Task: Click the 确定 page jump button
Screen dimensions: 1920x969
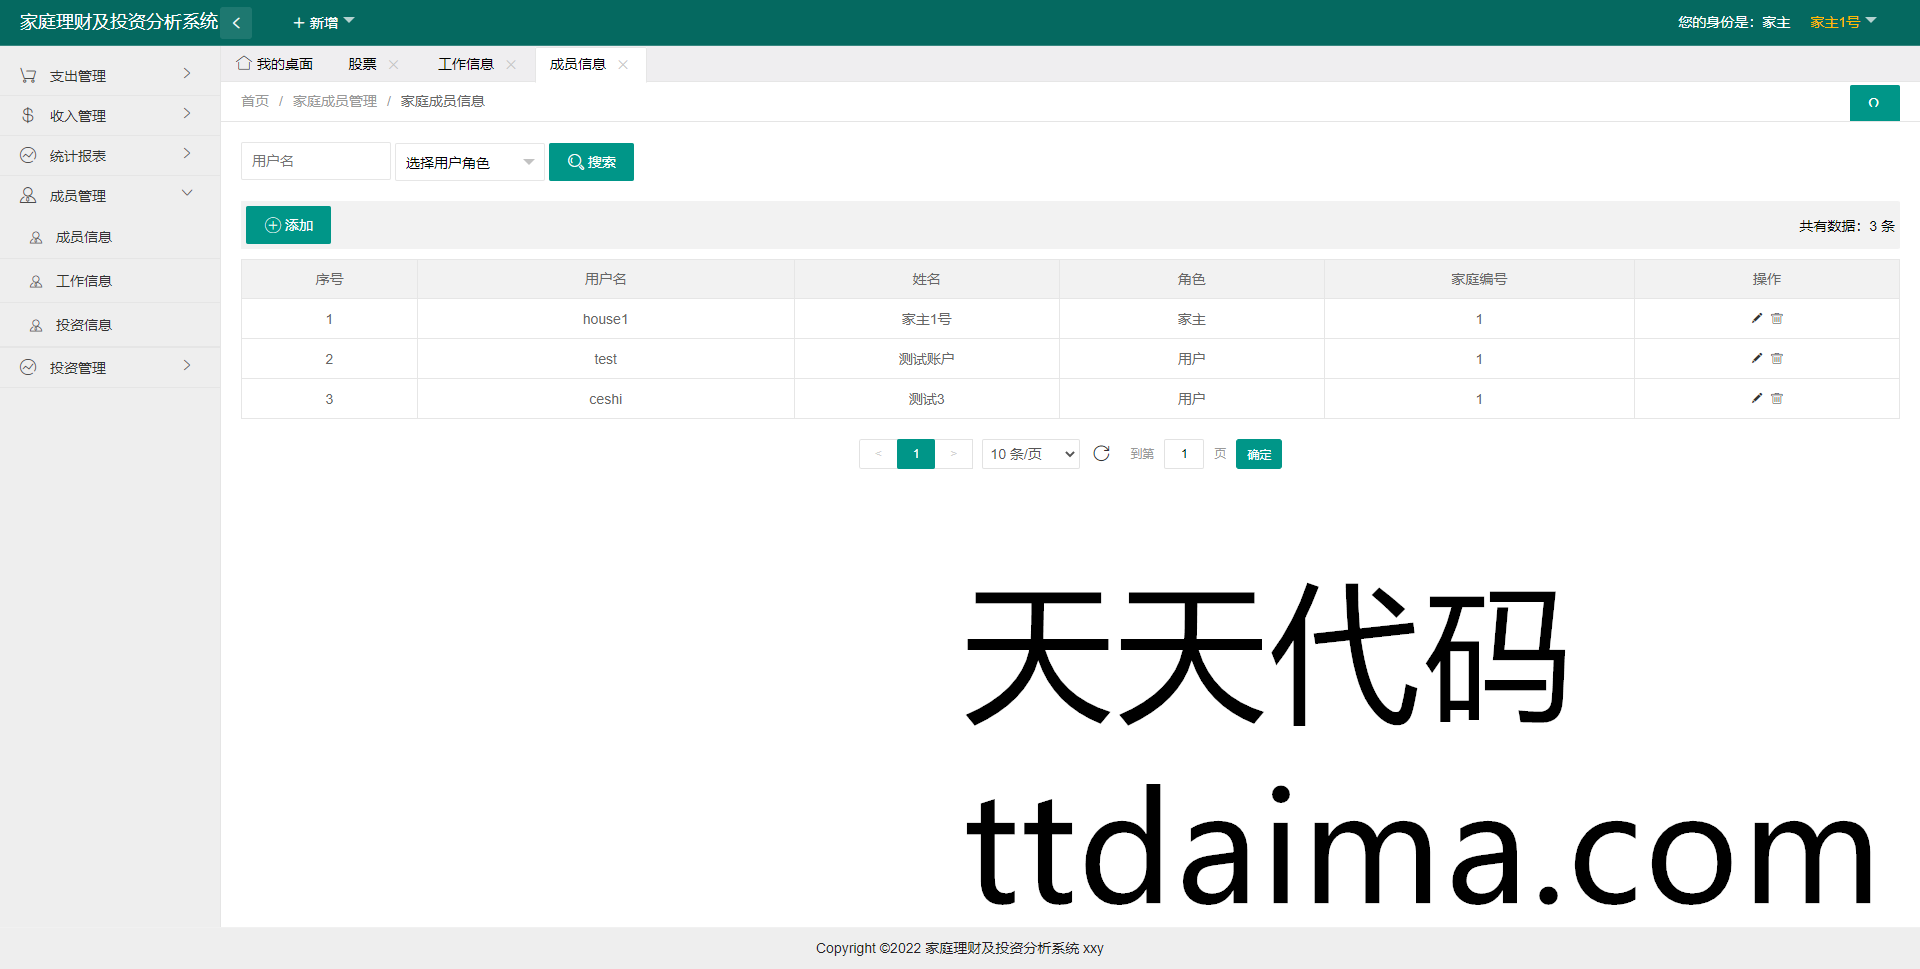Action: (x=1258, y=454)
